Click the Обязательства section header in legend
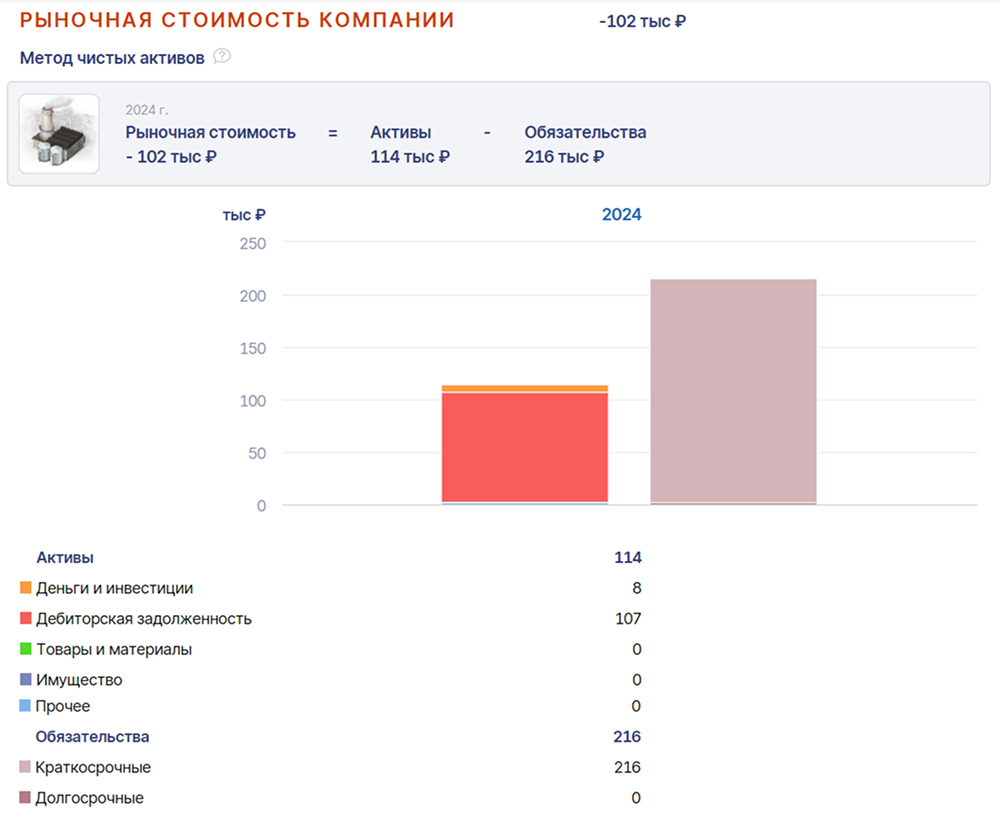This screenshot has height=820, width=1000. point(92,736)
